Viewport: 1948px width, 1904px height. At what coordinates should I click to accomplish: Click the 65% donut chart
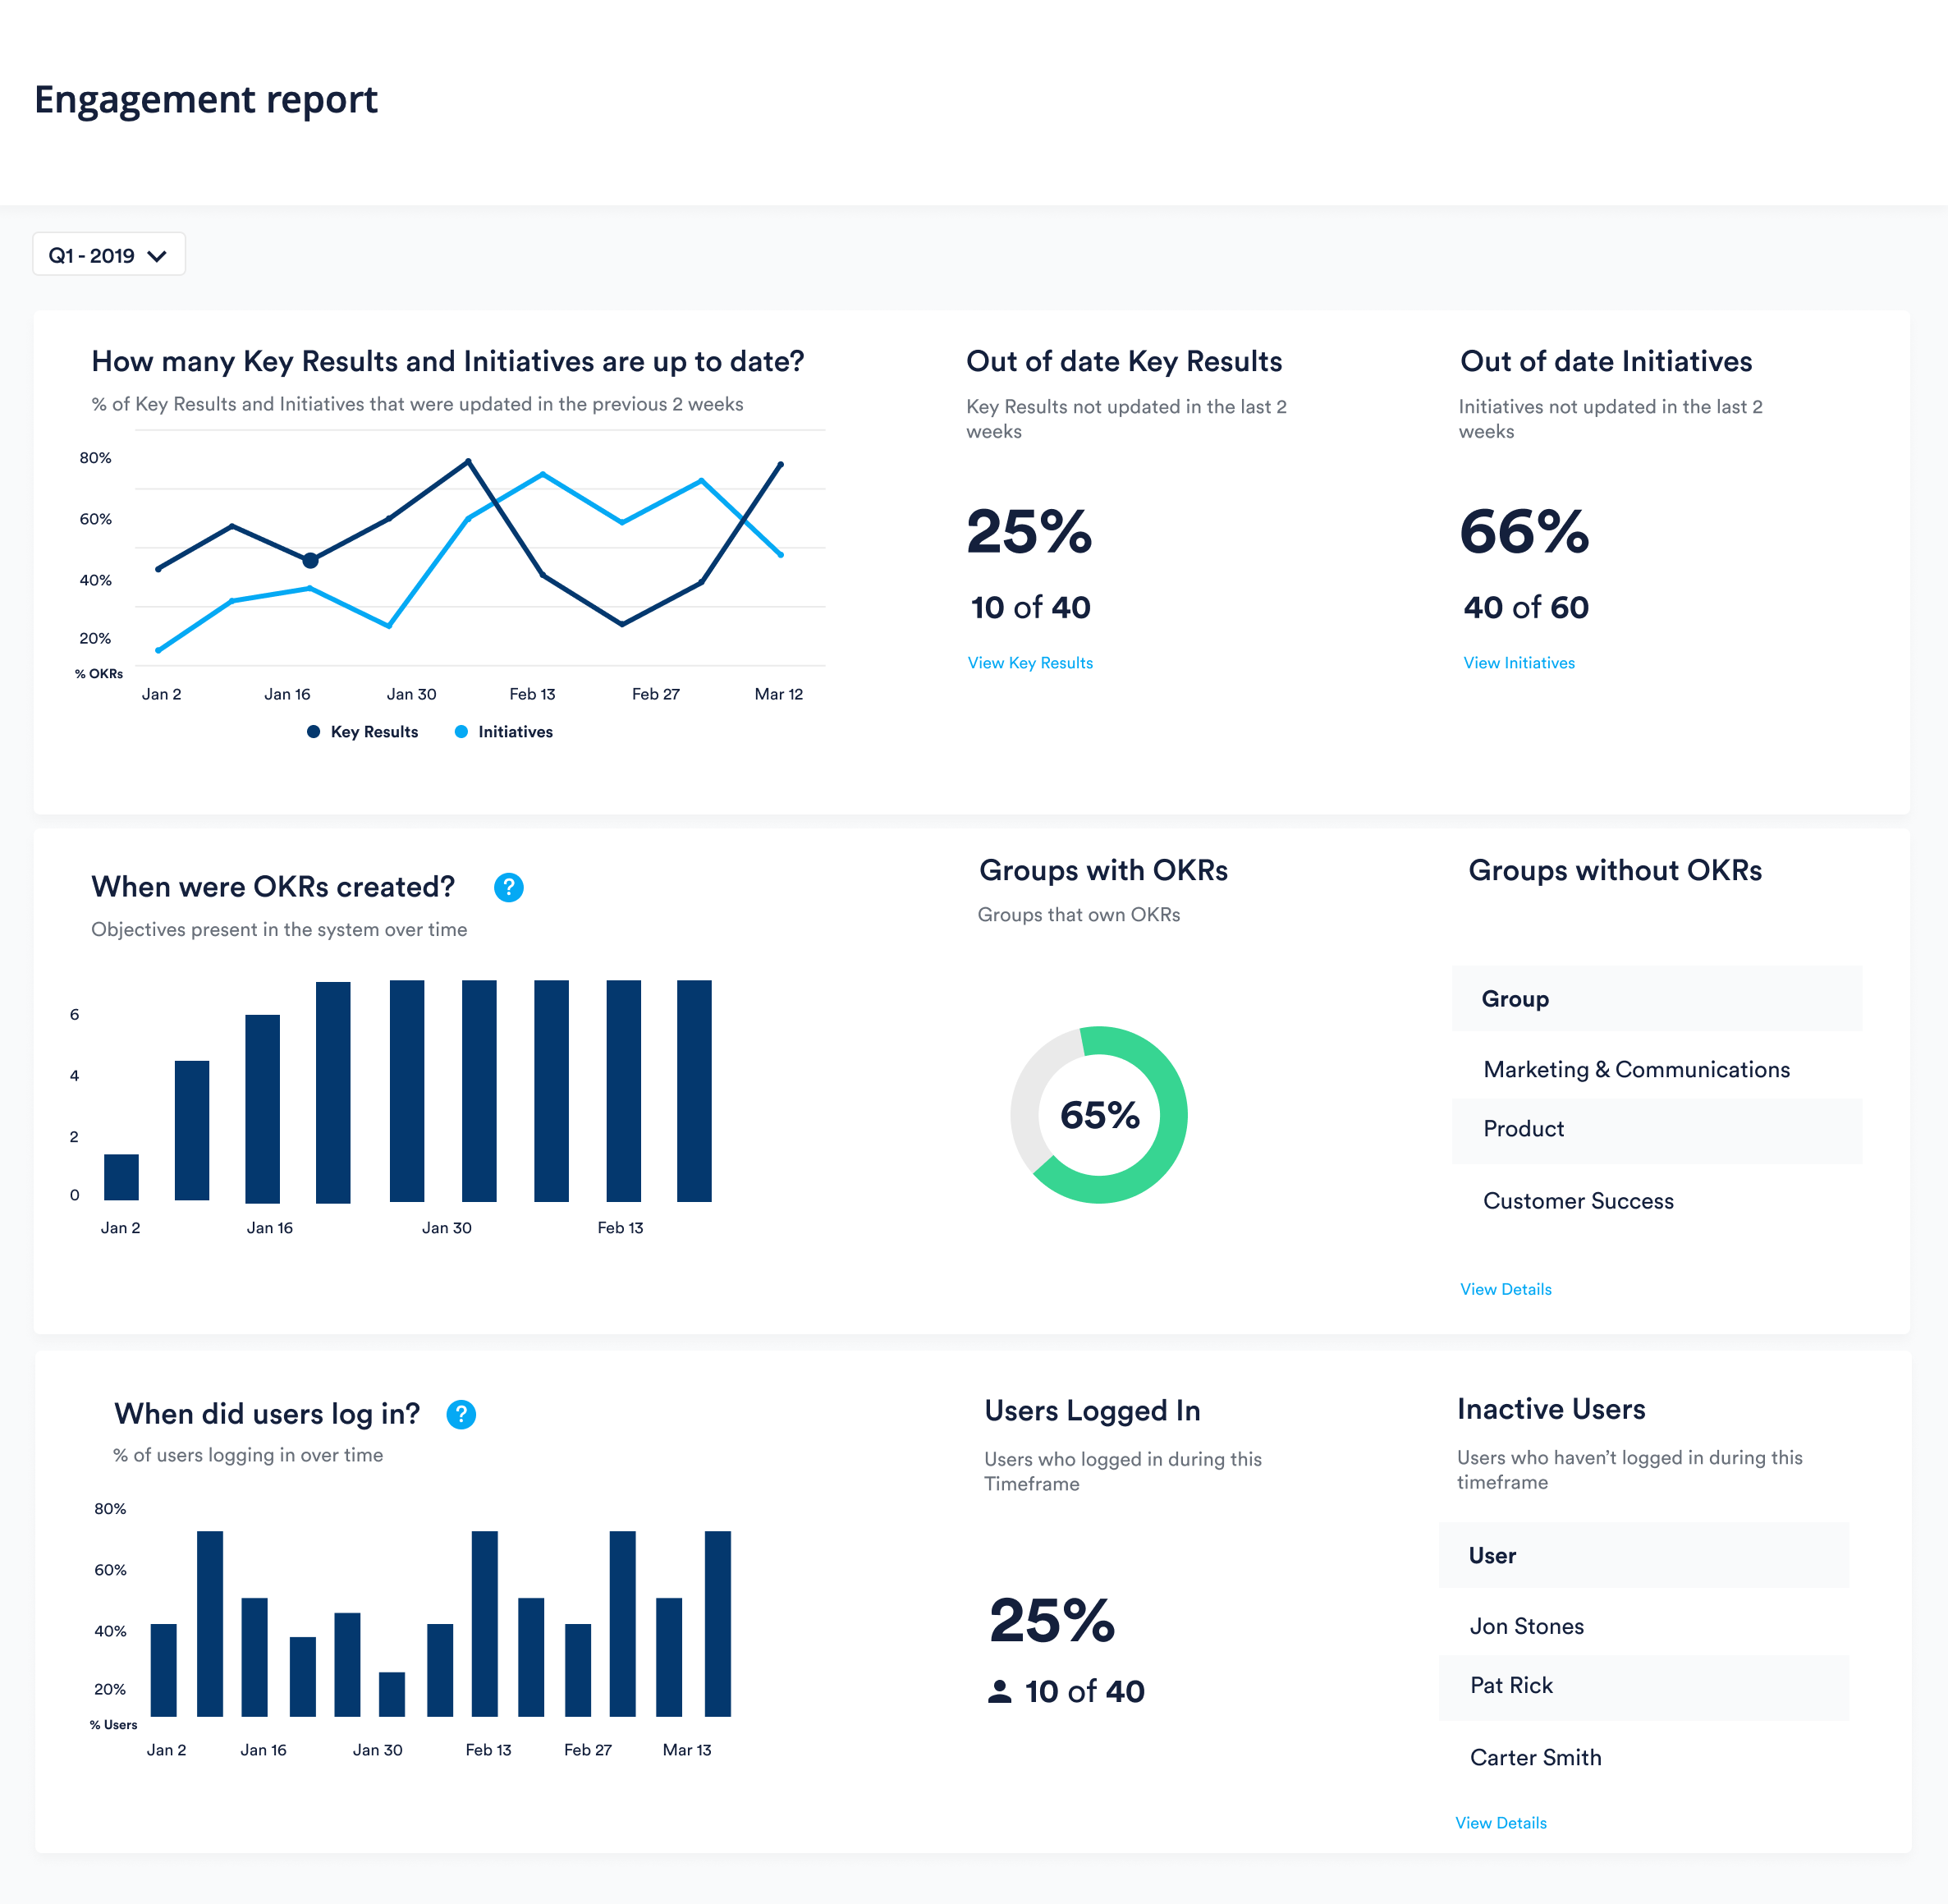click(x=1098, y=1114)
